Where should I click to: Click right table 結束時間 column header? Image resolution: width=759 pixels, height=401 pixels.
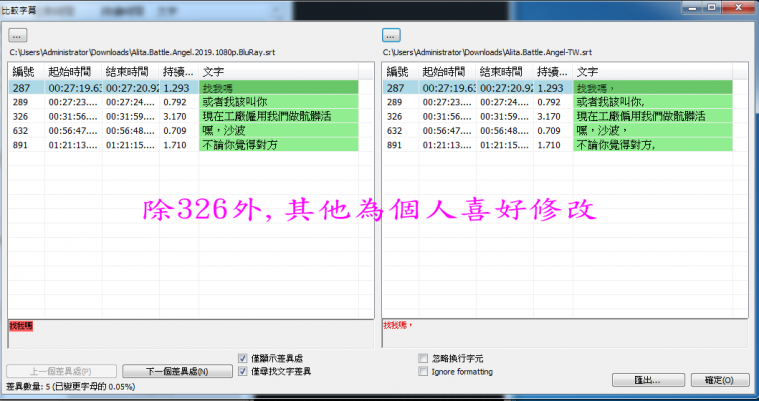click(x=505, y=72)
